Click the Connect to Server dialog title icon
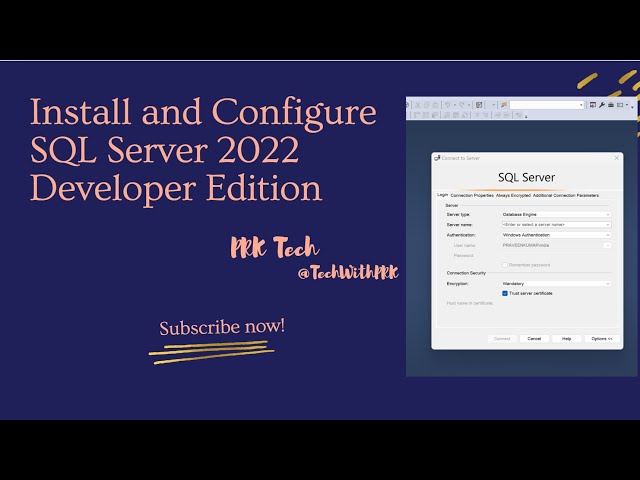The image size is (640, 480). tap(437, 158)
